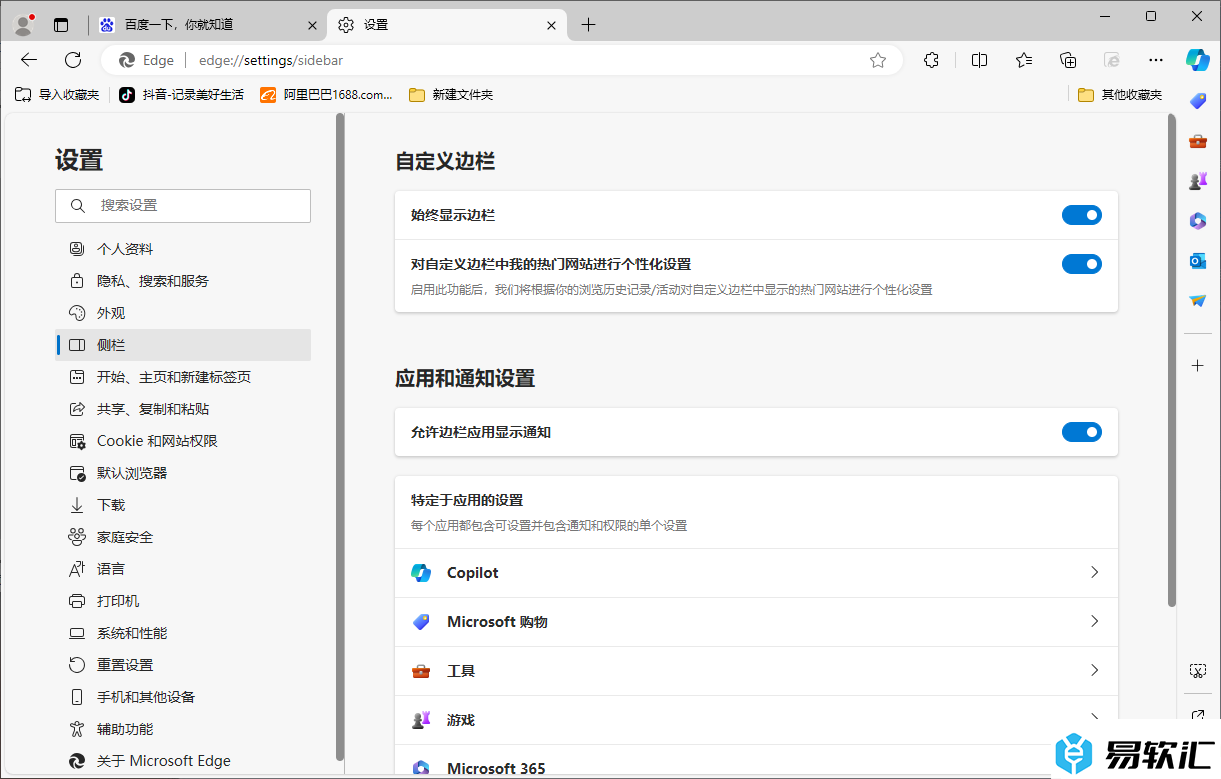Image resolution: width=1221 pixels, height=779 pixels.
Task: Open 隐私、搜索和服务 settings section
Action: tap(153, 281)
